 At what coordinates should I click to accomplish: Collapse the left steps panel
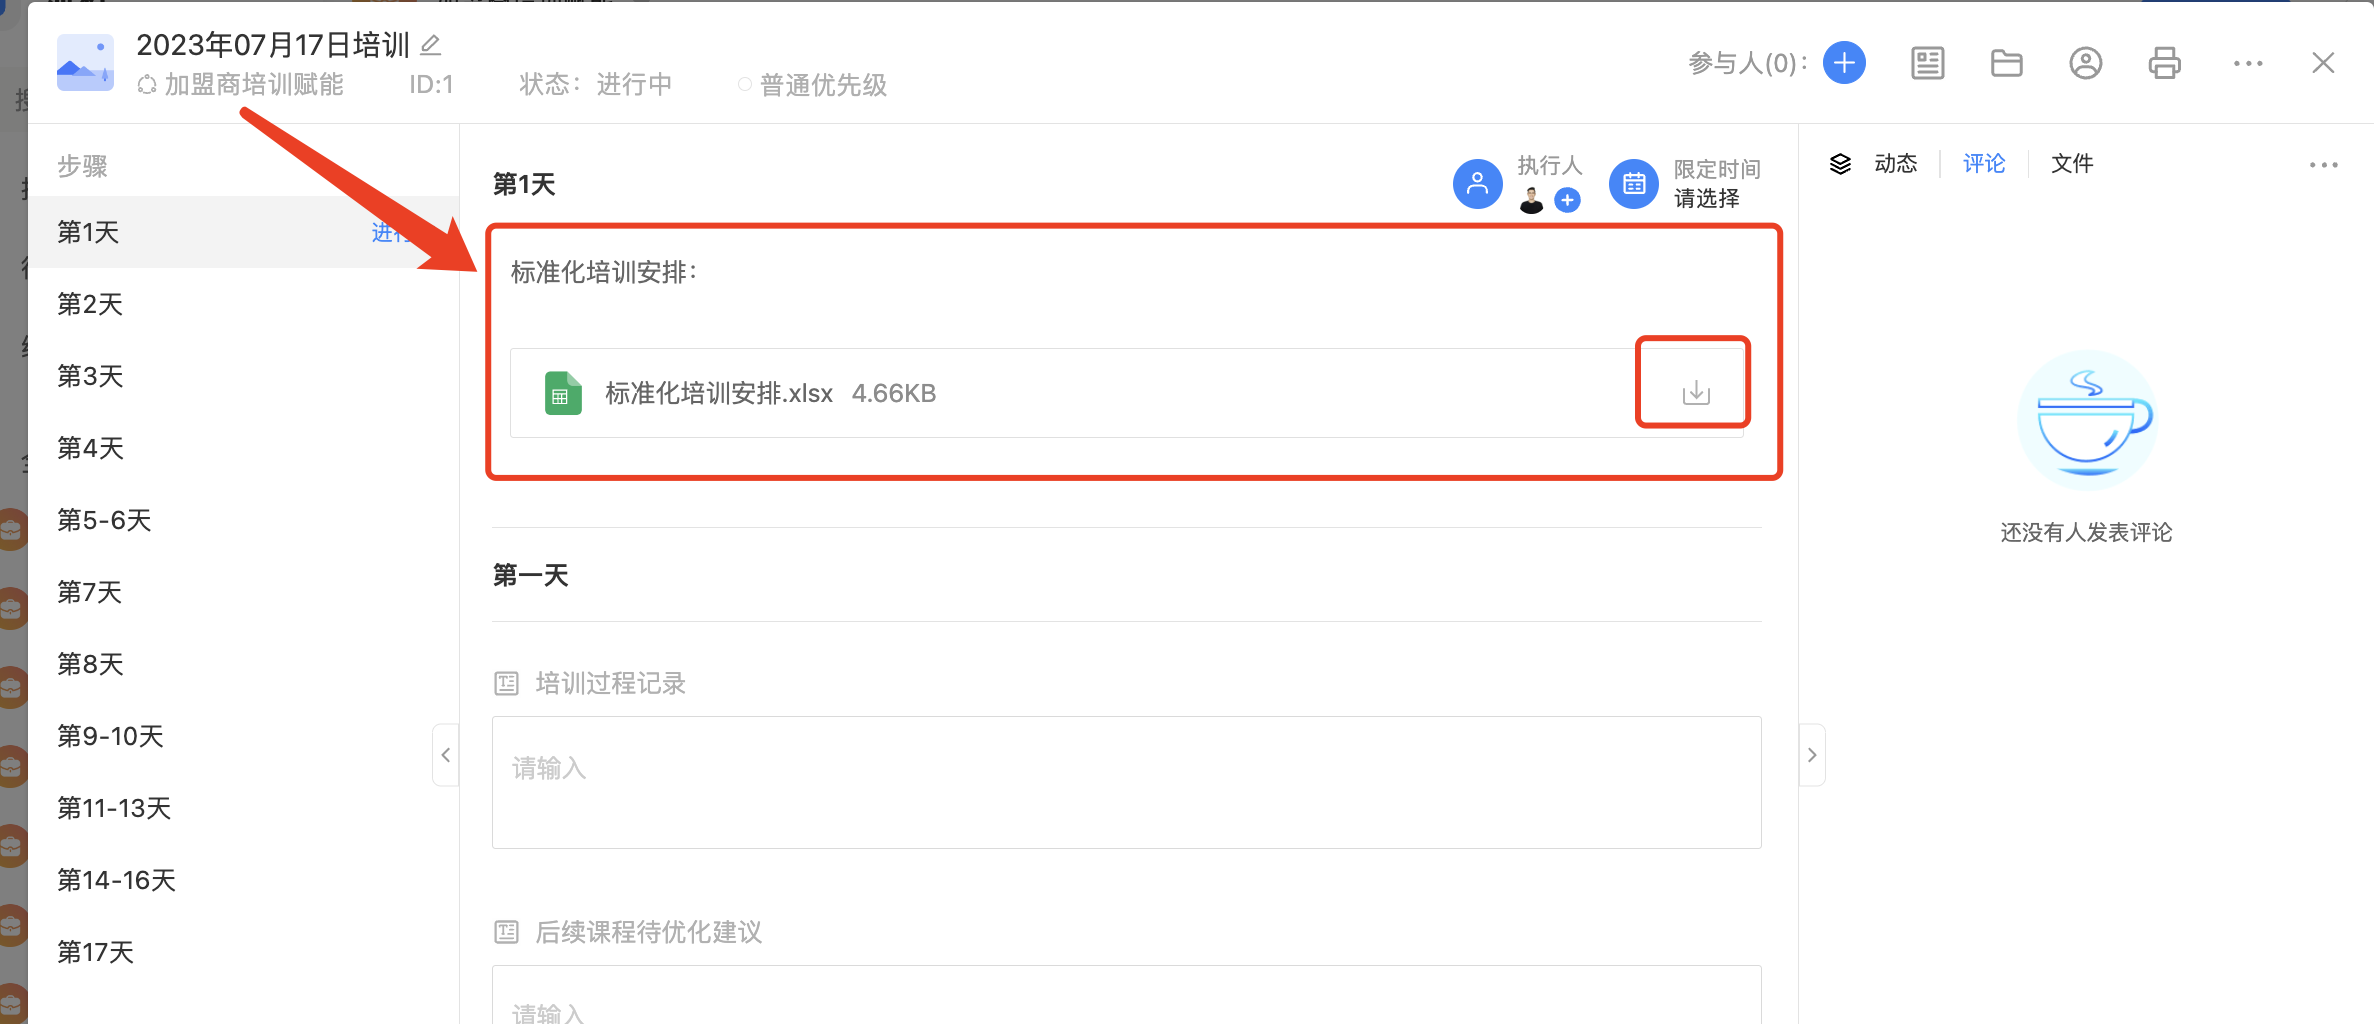tap(446, 755)
